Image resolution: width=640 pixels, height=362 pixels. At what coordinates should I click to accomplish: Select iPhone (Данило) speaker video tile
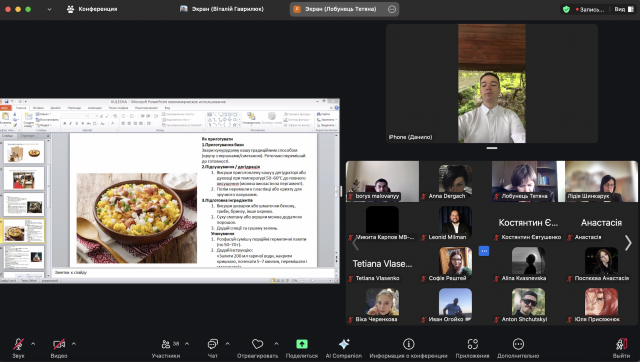coord(492,83)
